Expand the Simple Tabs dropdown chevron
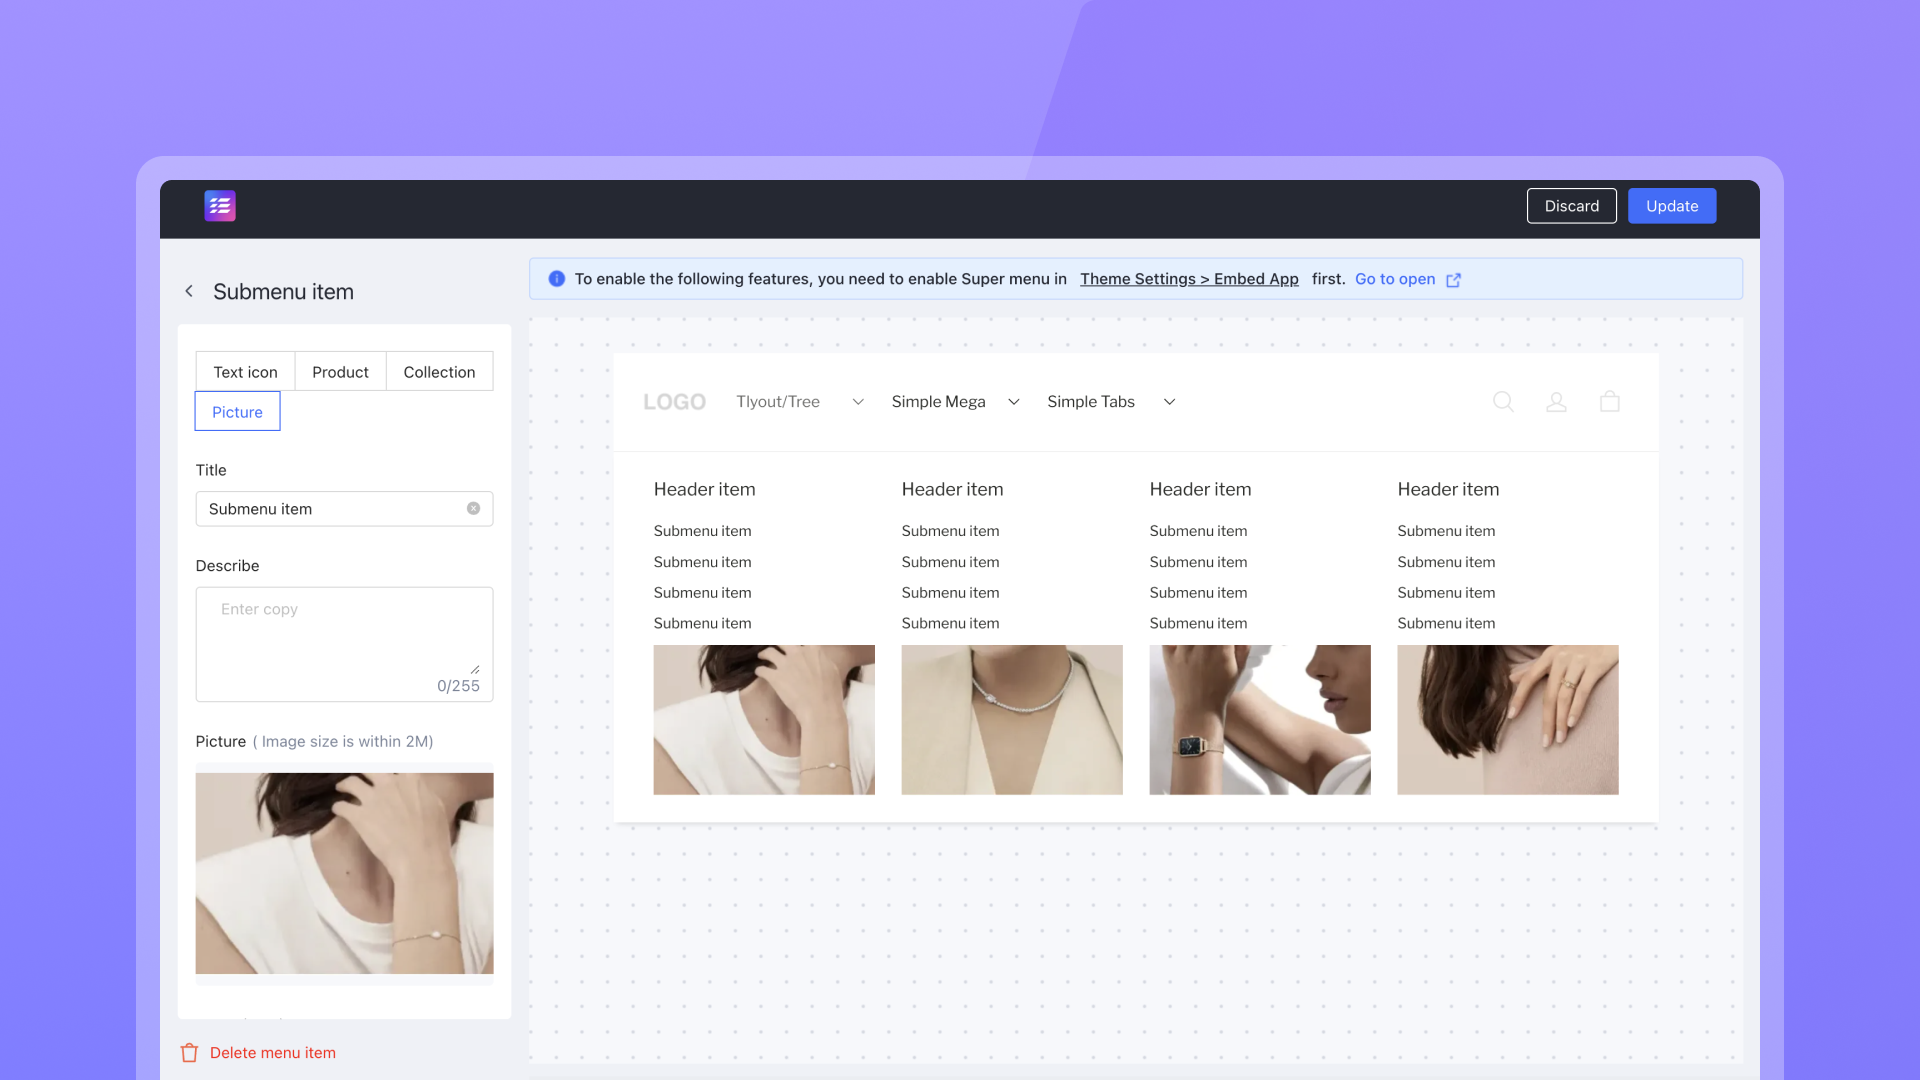 [x=1169, y=402]
